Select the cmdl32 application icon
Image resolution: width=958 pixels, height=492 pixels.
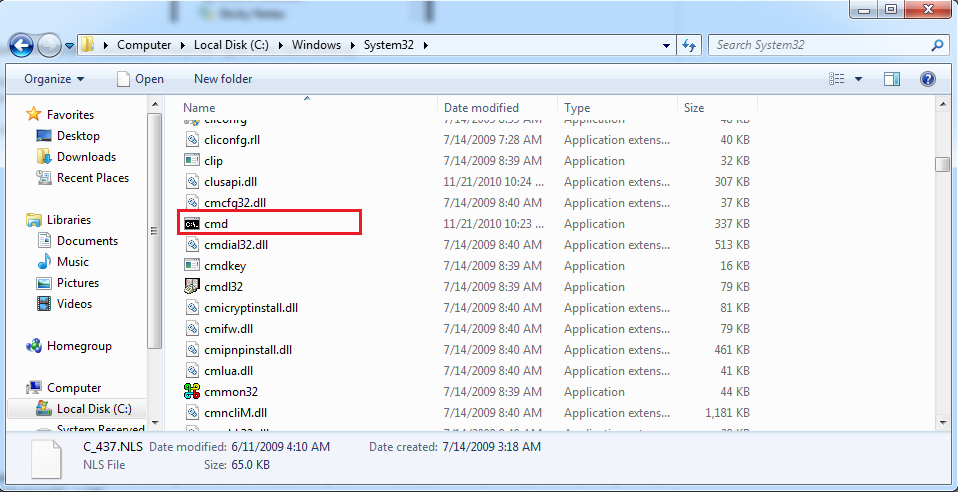pos(193,287)
